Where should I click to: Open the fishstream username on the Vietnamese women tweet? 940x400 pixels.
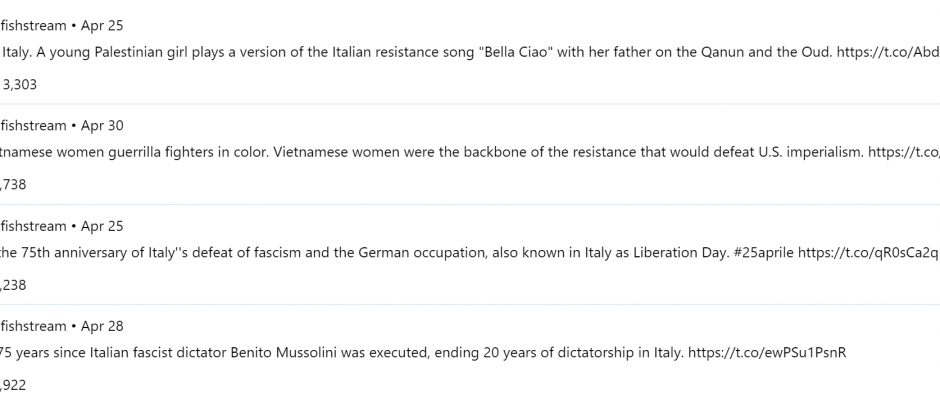click(33, 125)
